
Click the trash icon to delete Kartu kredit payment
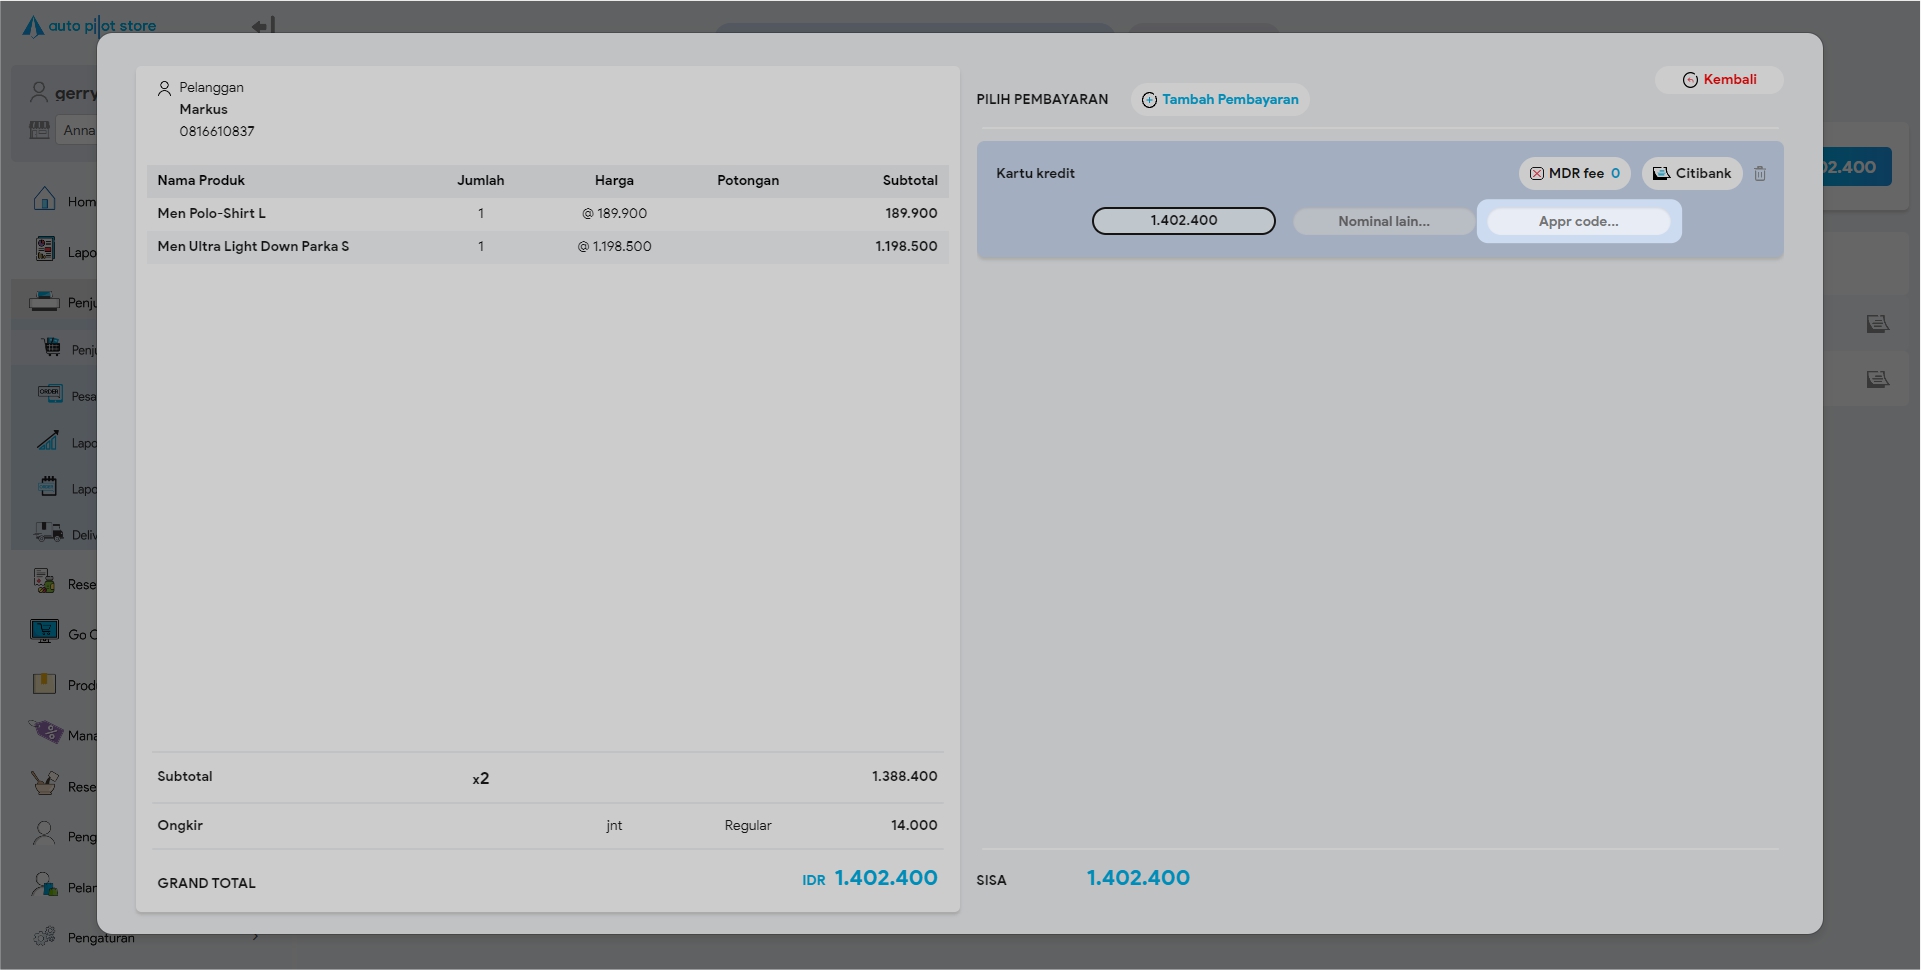pyautogui.click(x=1759, y=174)
